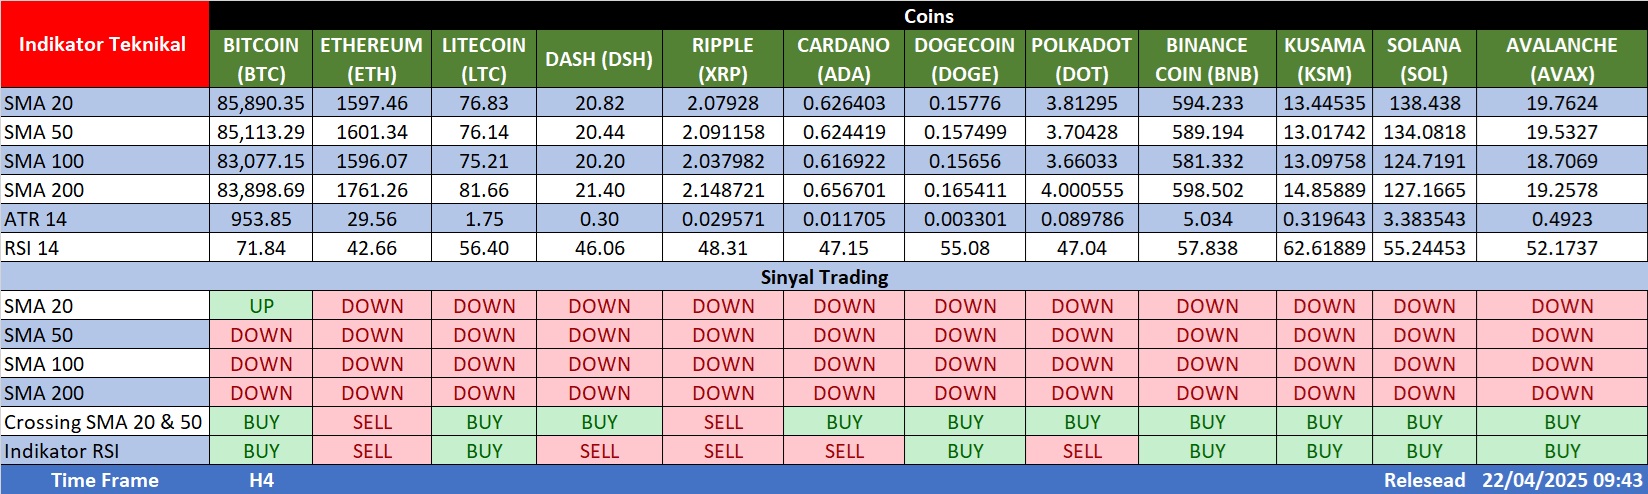1648x494 pixels.
Task: Click Ethereum's SELL cell in Crossing SMA row
Action: (x=371, y=422)
